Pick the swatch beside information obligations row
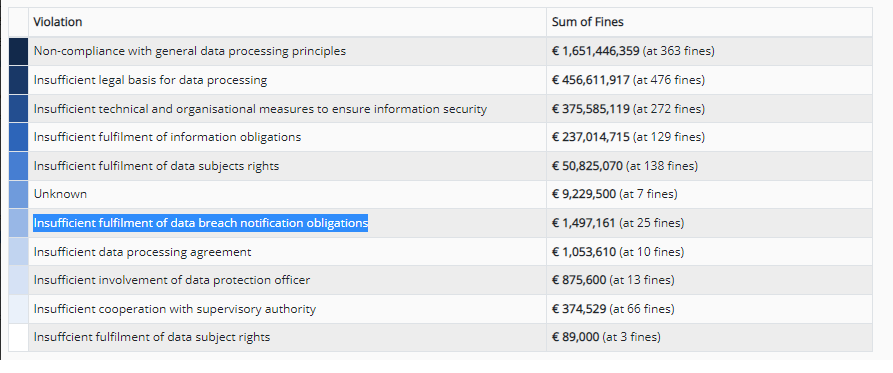The height and width of the screenshot is (373, 893). pos(18,137)
